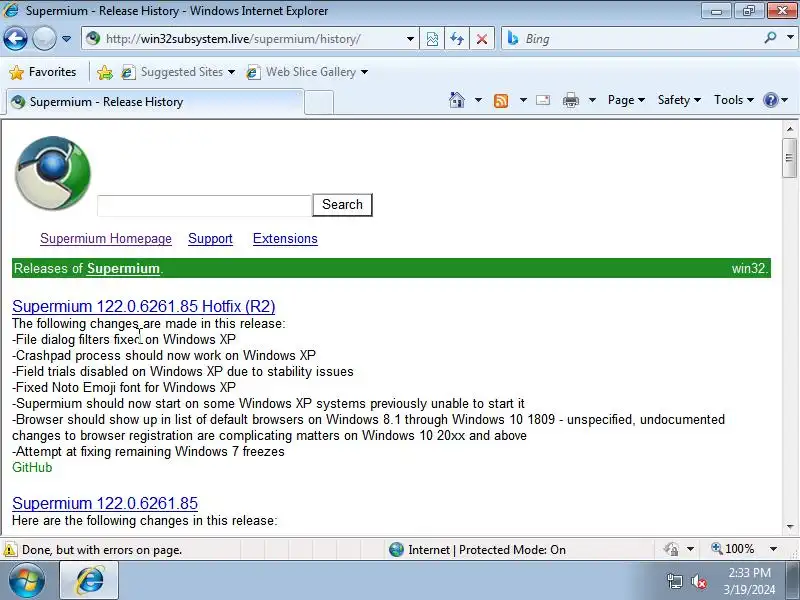
Task: Click text '-Fixed Noto Emoji font for Windows XP'
Action: point(124,388)
